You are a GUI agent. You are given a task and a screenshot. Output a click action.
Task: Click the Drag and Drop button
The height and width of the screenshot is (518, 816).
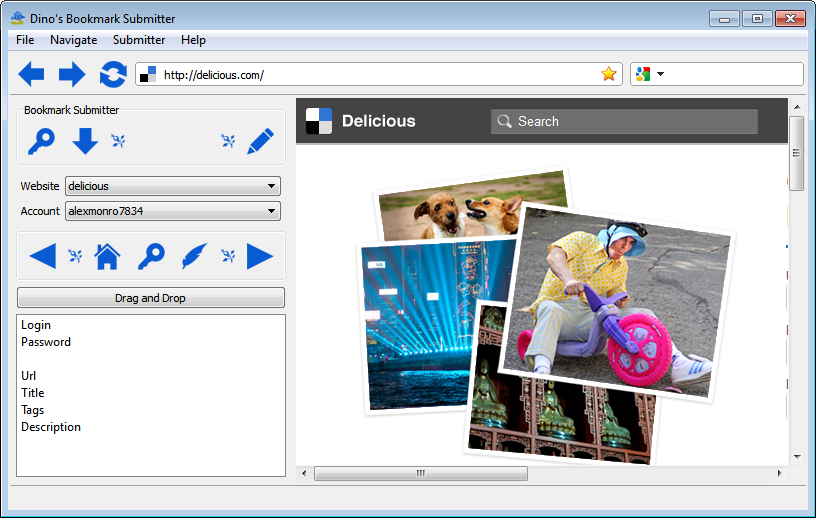click(x=151, y=298)
